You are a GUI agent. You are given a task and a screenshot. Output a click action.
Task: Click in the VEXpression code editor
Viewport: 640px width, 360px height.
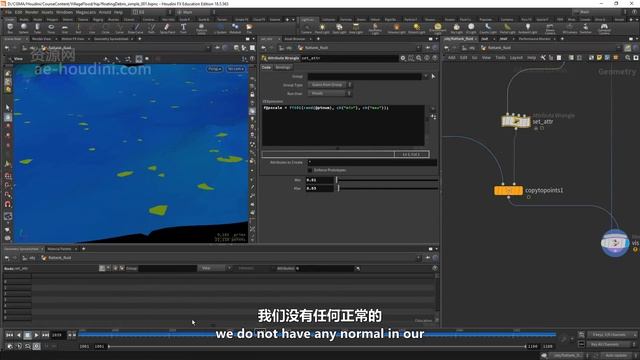[343, 125]
